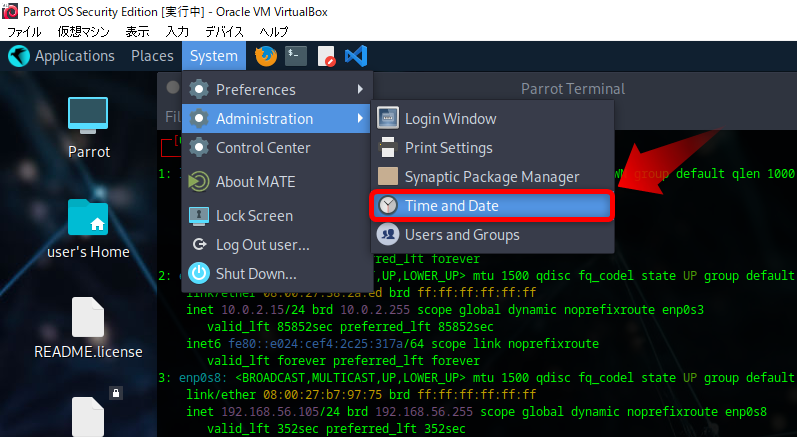The width and height of the screenshot is (797, 437).
Task: Expand the Administration submenu arrow
Action: tap(360, 118)
